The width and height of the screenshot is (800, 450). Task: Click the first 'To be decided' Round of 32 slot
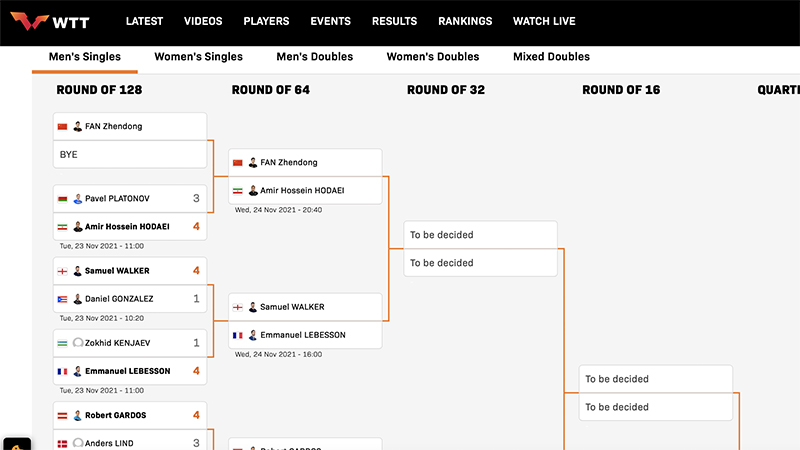tap(480, 235)
